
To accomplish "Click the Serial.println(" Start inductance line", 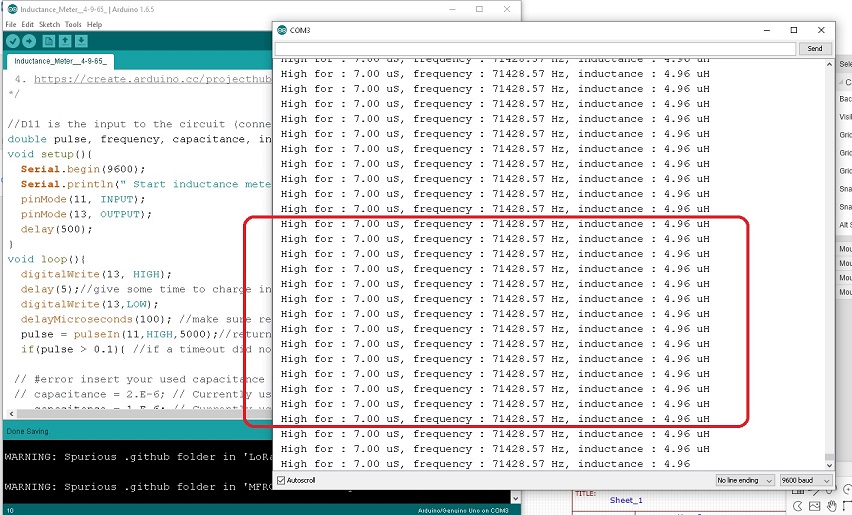I will point(146,185).
